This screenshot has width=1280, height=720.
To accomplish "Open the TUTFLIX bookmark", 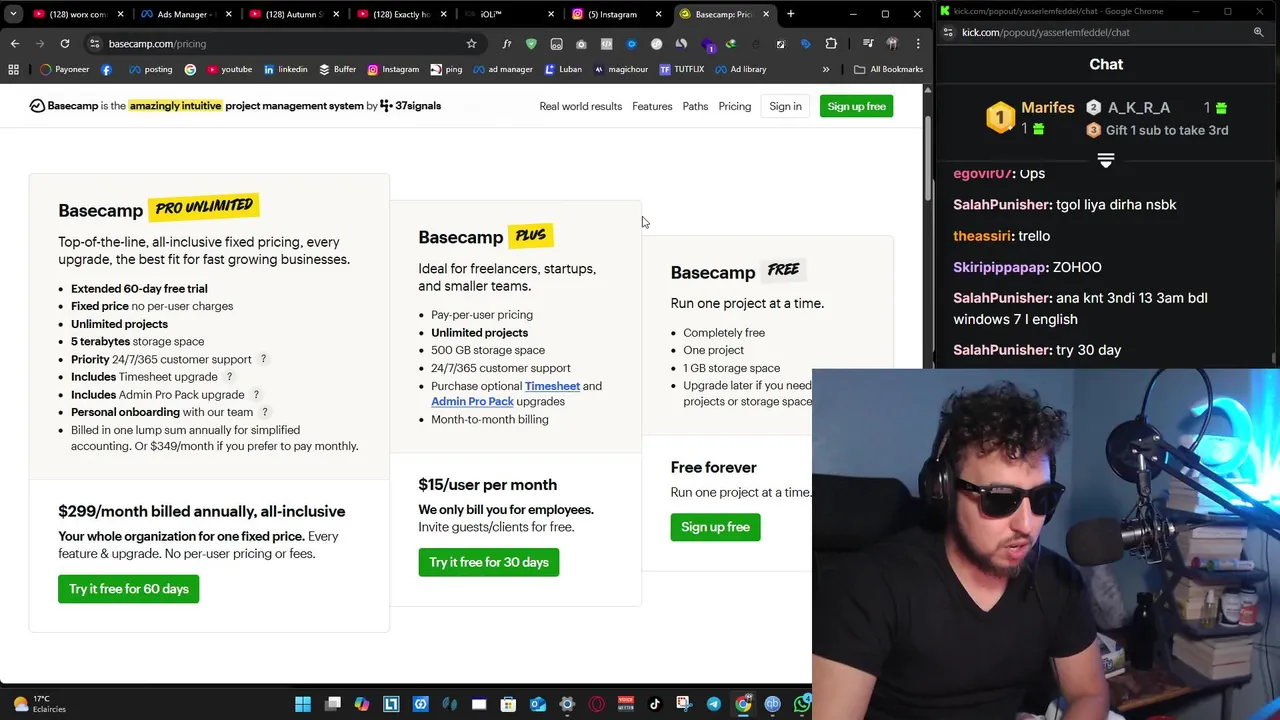I will (x=682, y=69).
